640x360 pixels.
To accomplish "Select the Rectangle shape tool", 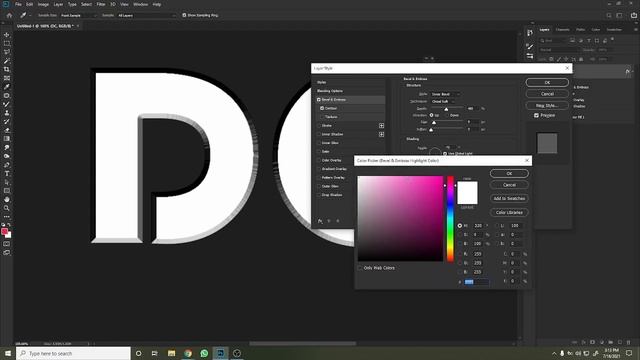I will pos(7,191).
